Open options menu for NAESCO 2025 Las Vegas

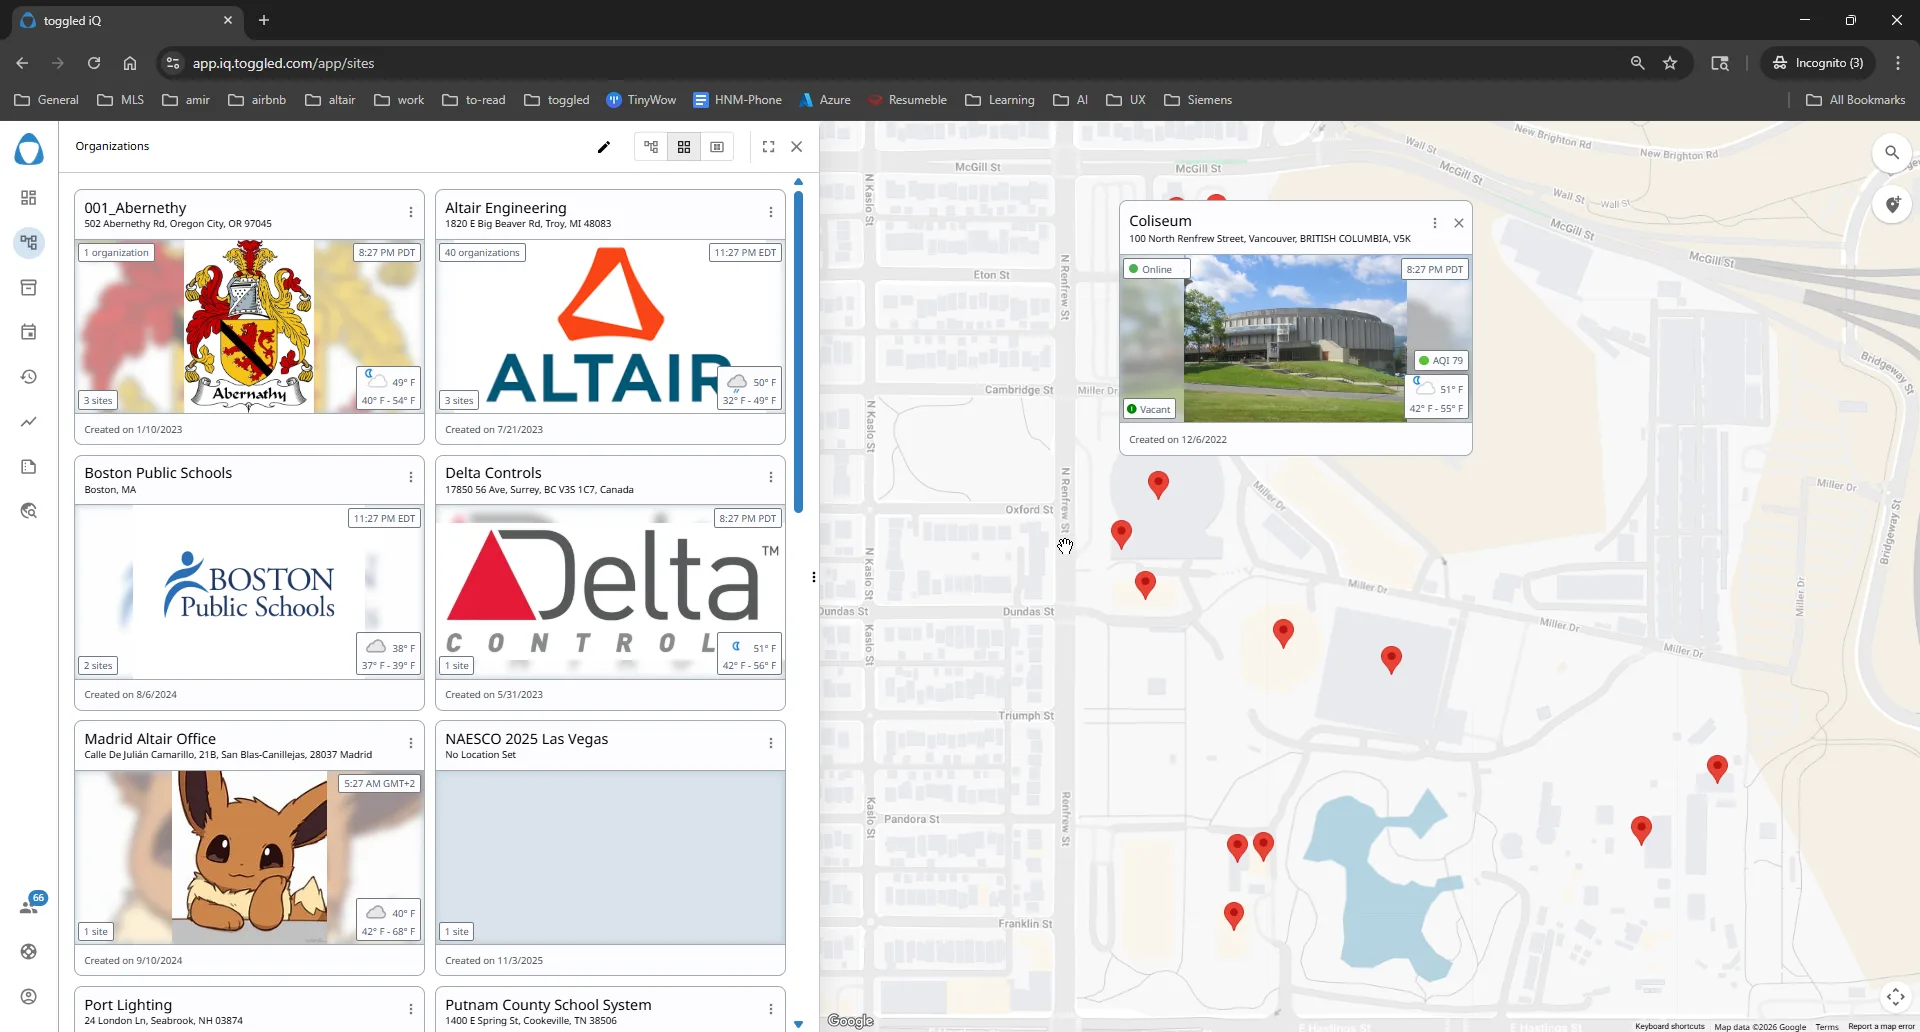pos(771,744)
